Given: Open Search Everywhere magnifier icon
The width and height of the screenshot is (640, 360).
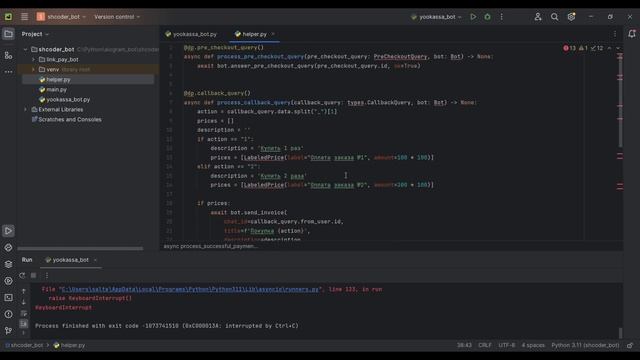Looking at the screenshot, I should click(554, 17).
